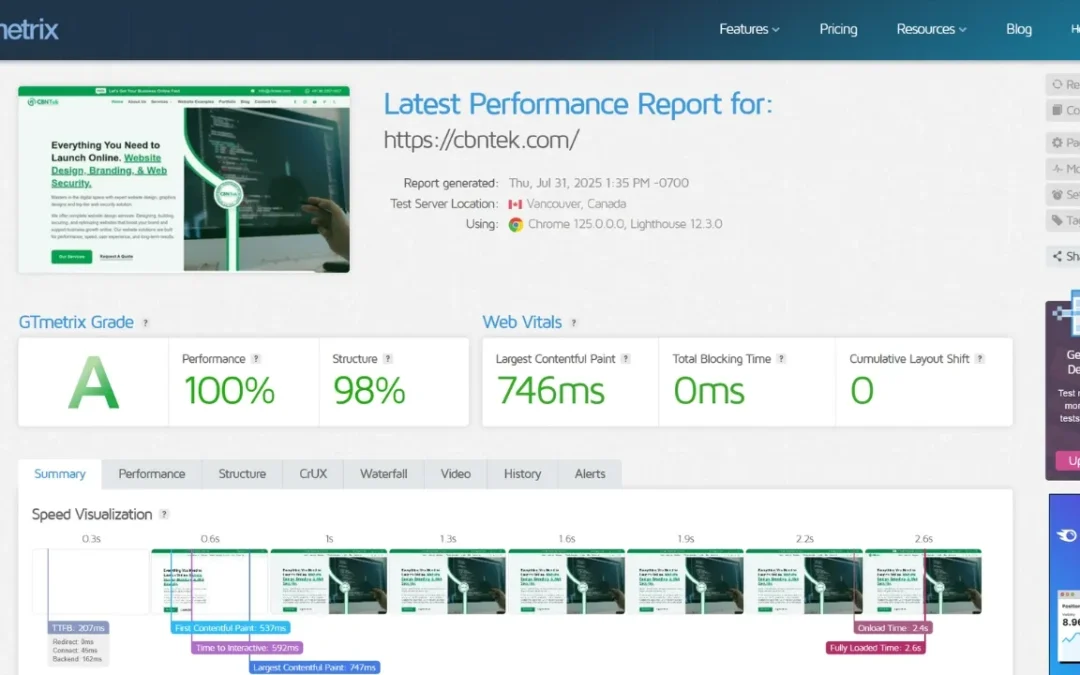Switch to the Waterfall tab
This screenshot has width=1080, height=675.
pyautogui.click(x=383, y=474)
